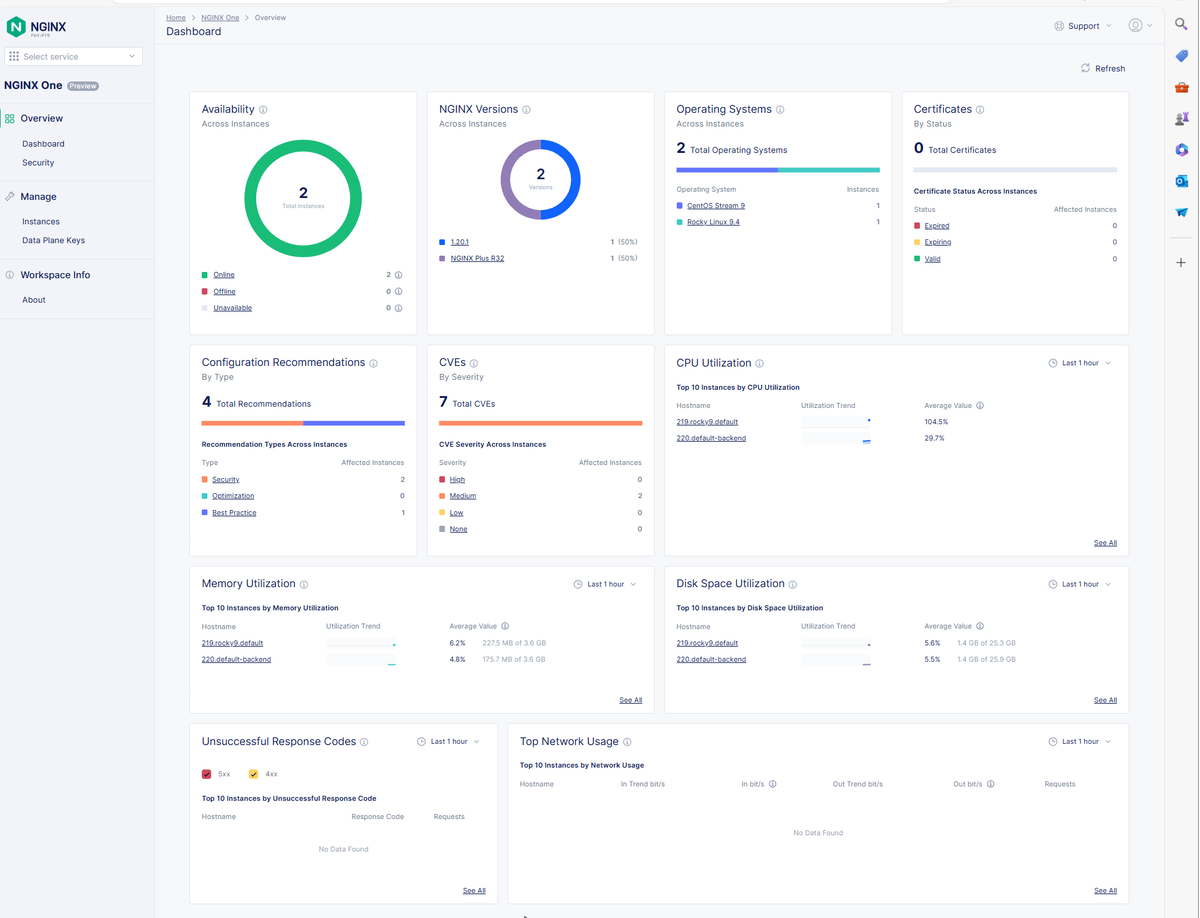Click the info icon next to Online count
Viewport: 1200px width, 918px height.
(x=398, y=275)
